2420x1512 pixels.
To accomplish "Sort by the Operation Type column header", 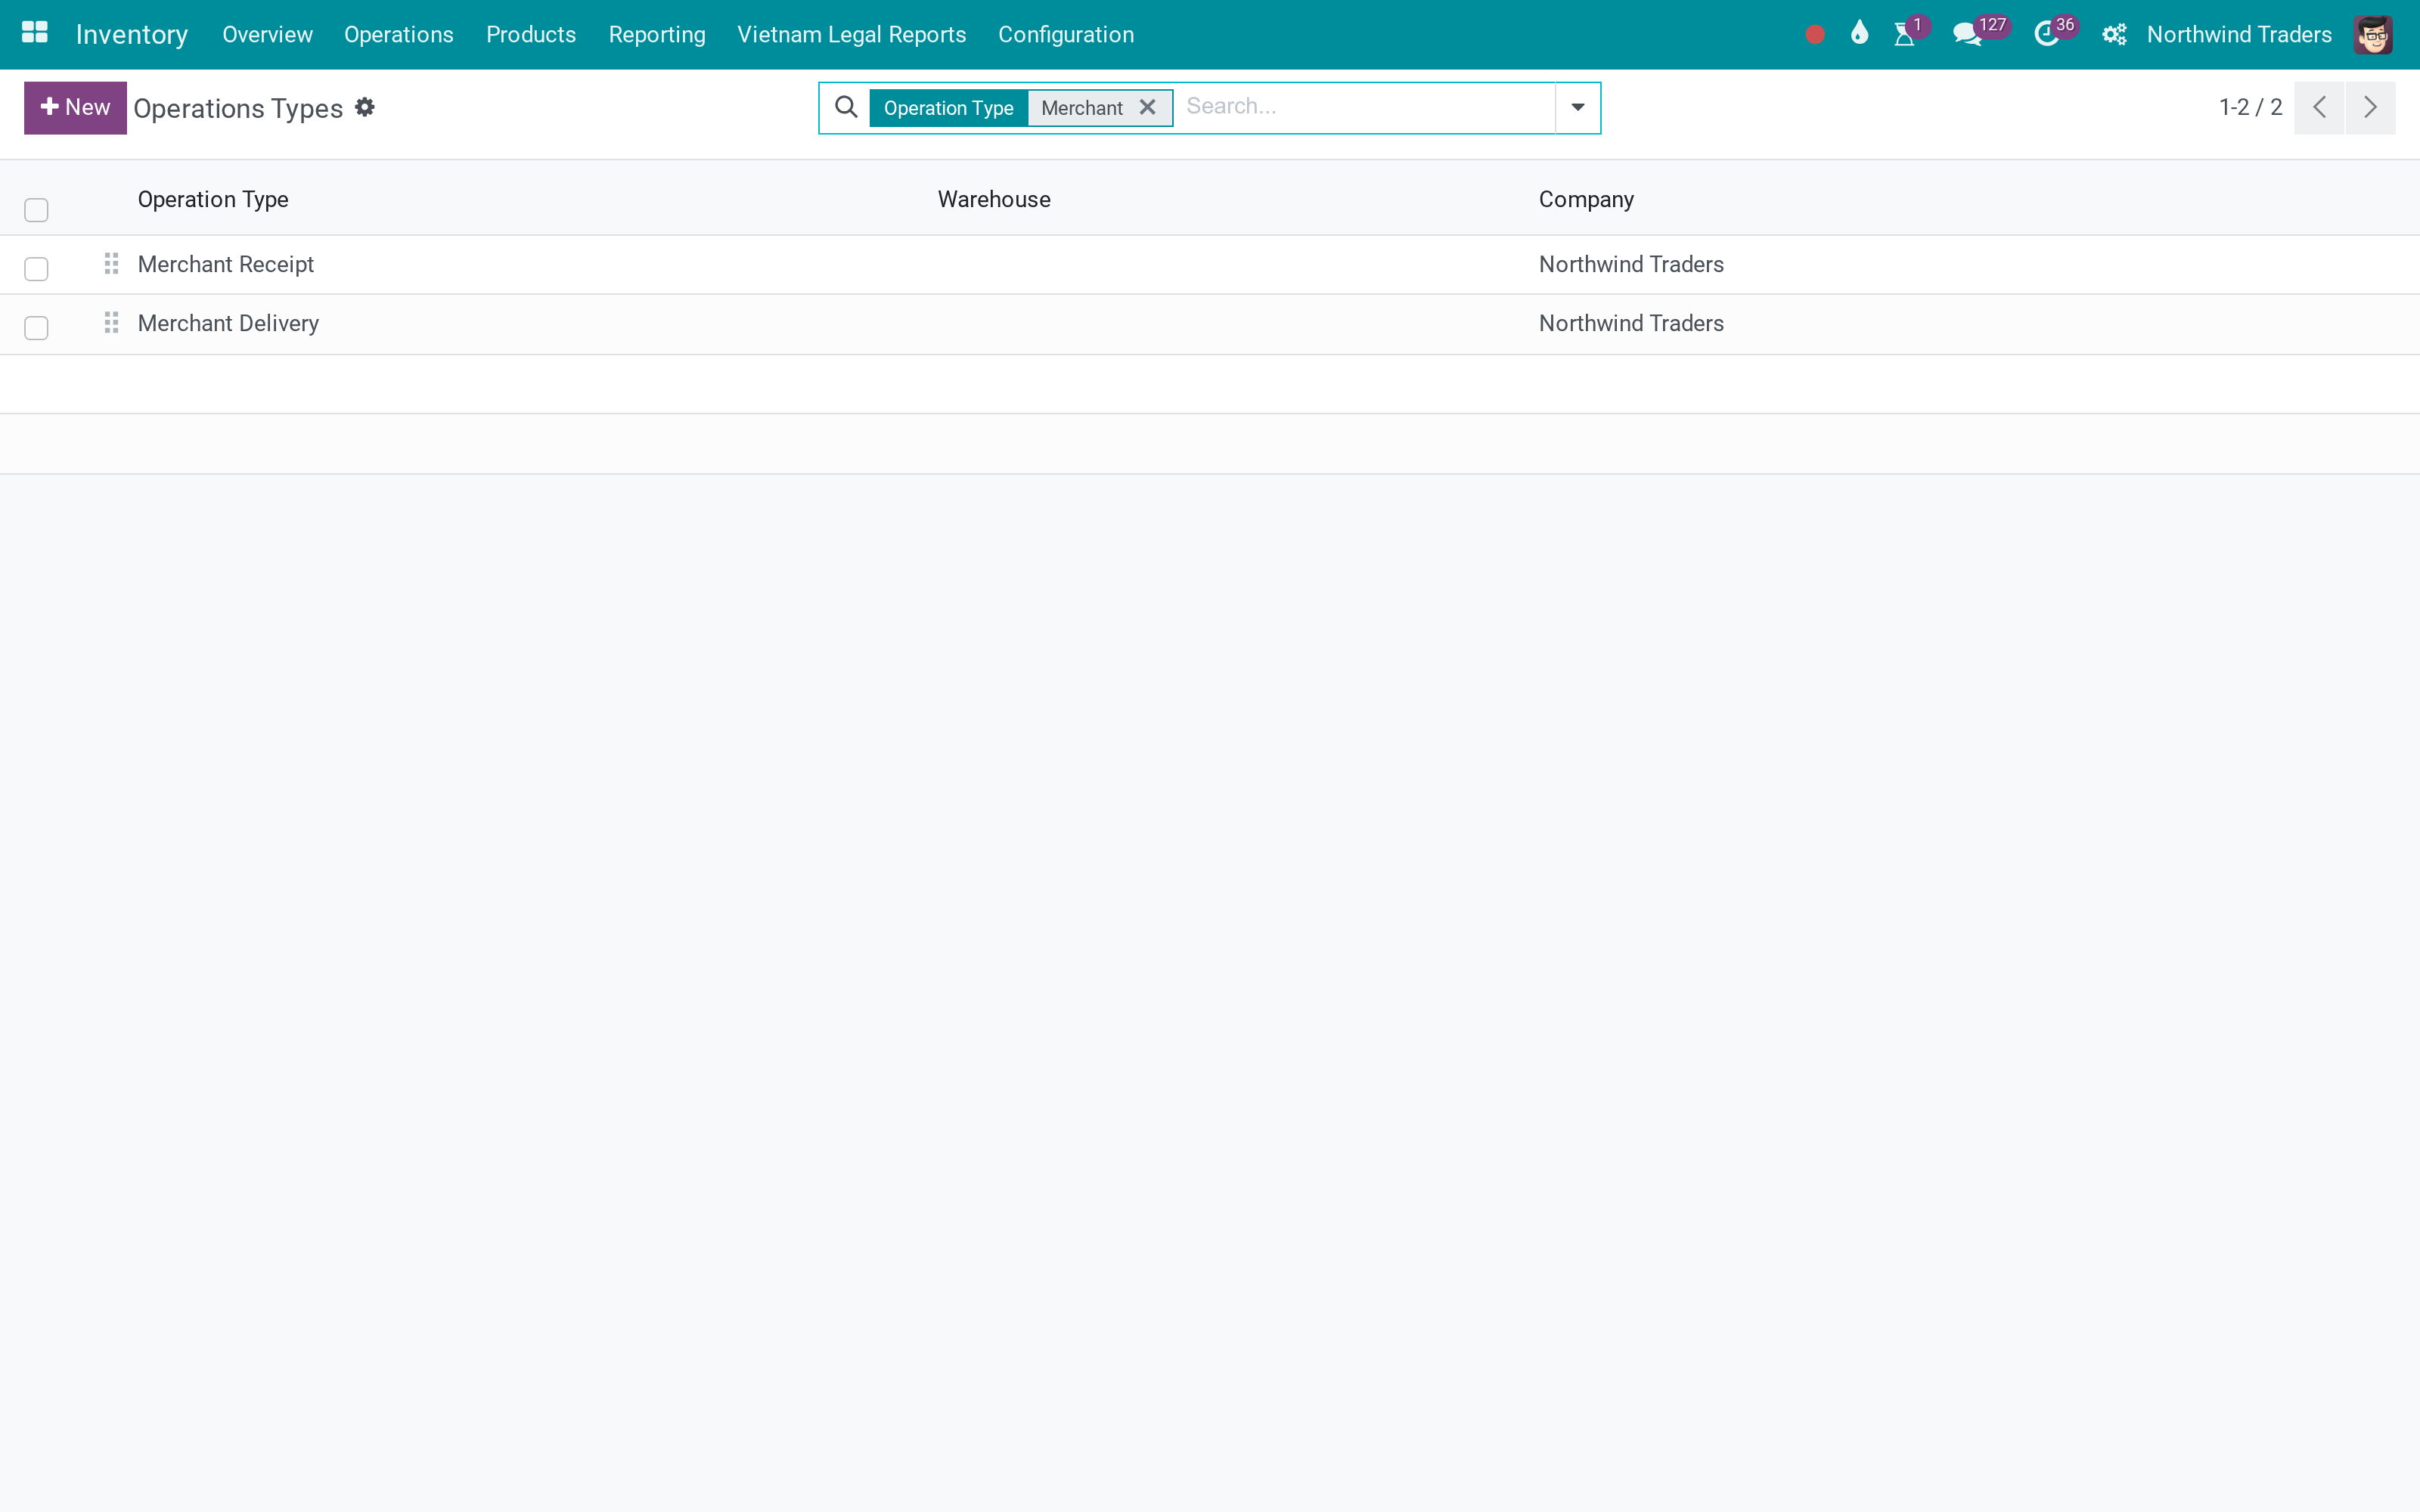I will (x=213, y=199).
